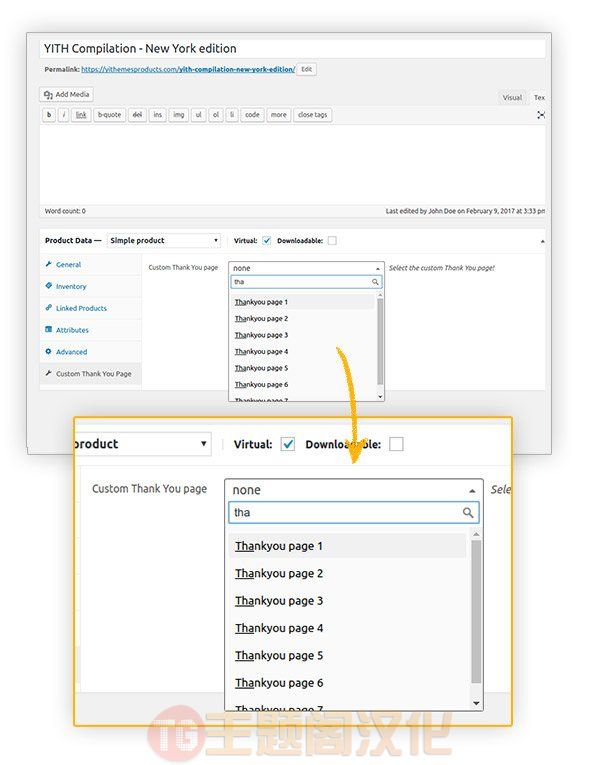This screenshot has height=765, width=600.
Task: Close the enlarged 'none' select box
Action: pos(354,490)
